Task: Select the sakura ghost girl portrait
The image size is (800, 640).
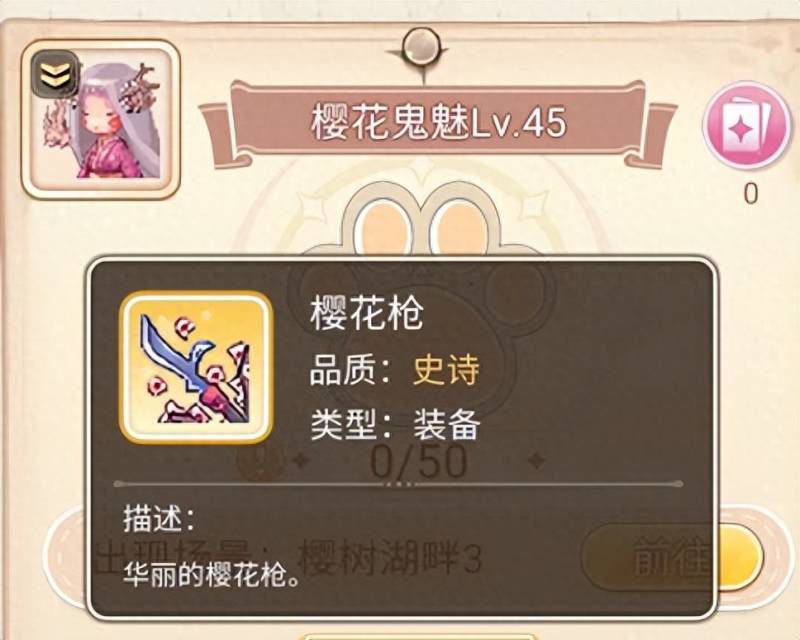Action: (101, 119)
